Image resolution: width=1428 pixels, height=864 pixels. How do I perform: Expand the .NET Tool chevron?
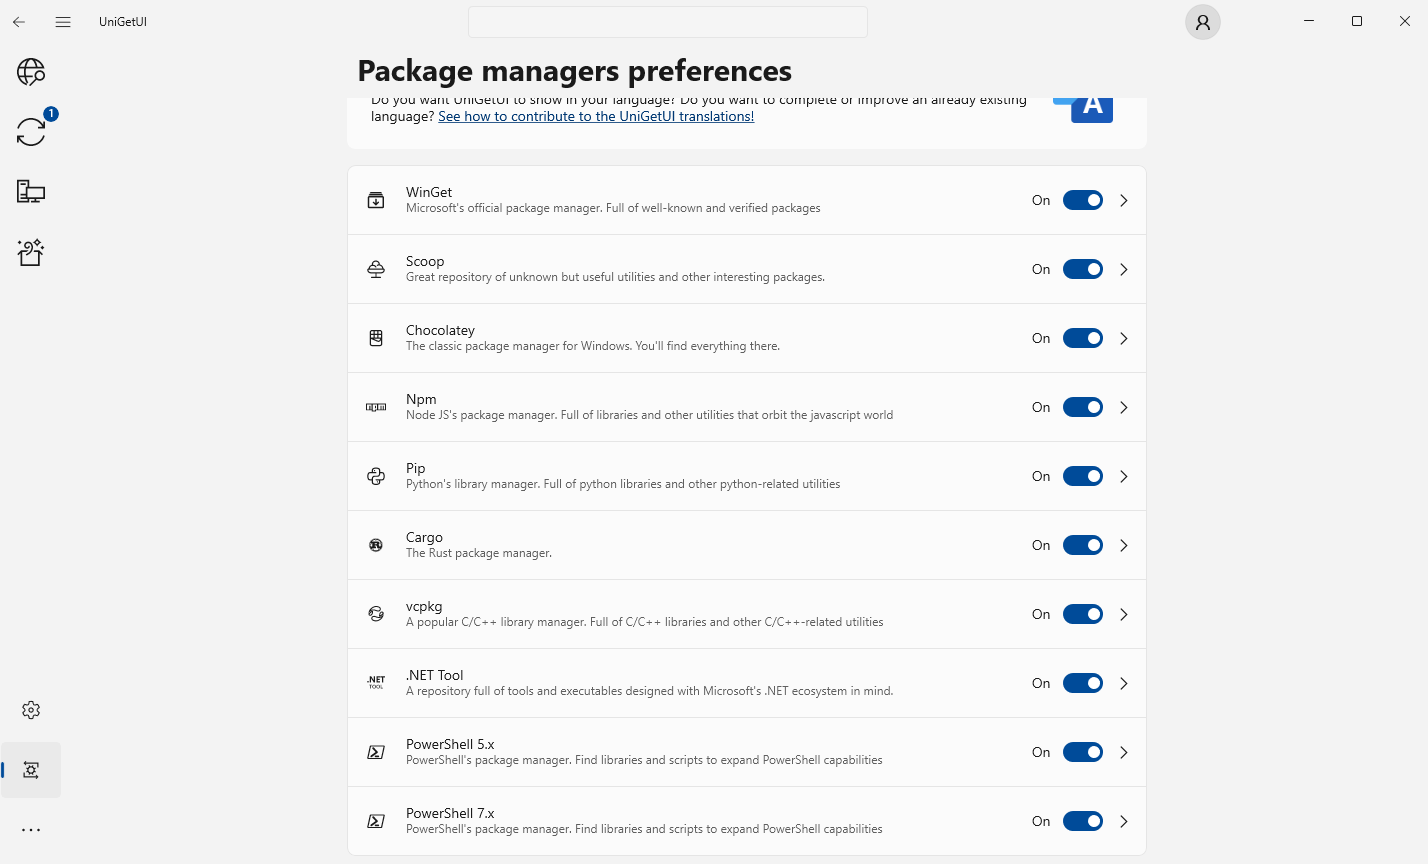point(1124,683)
